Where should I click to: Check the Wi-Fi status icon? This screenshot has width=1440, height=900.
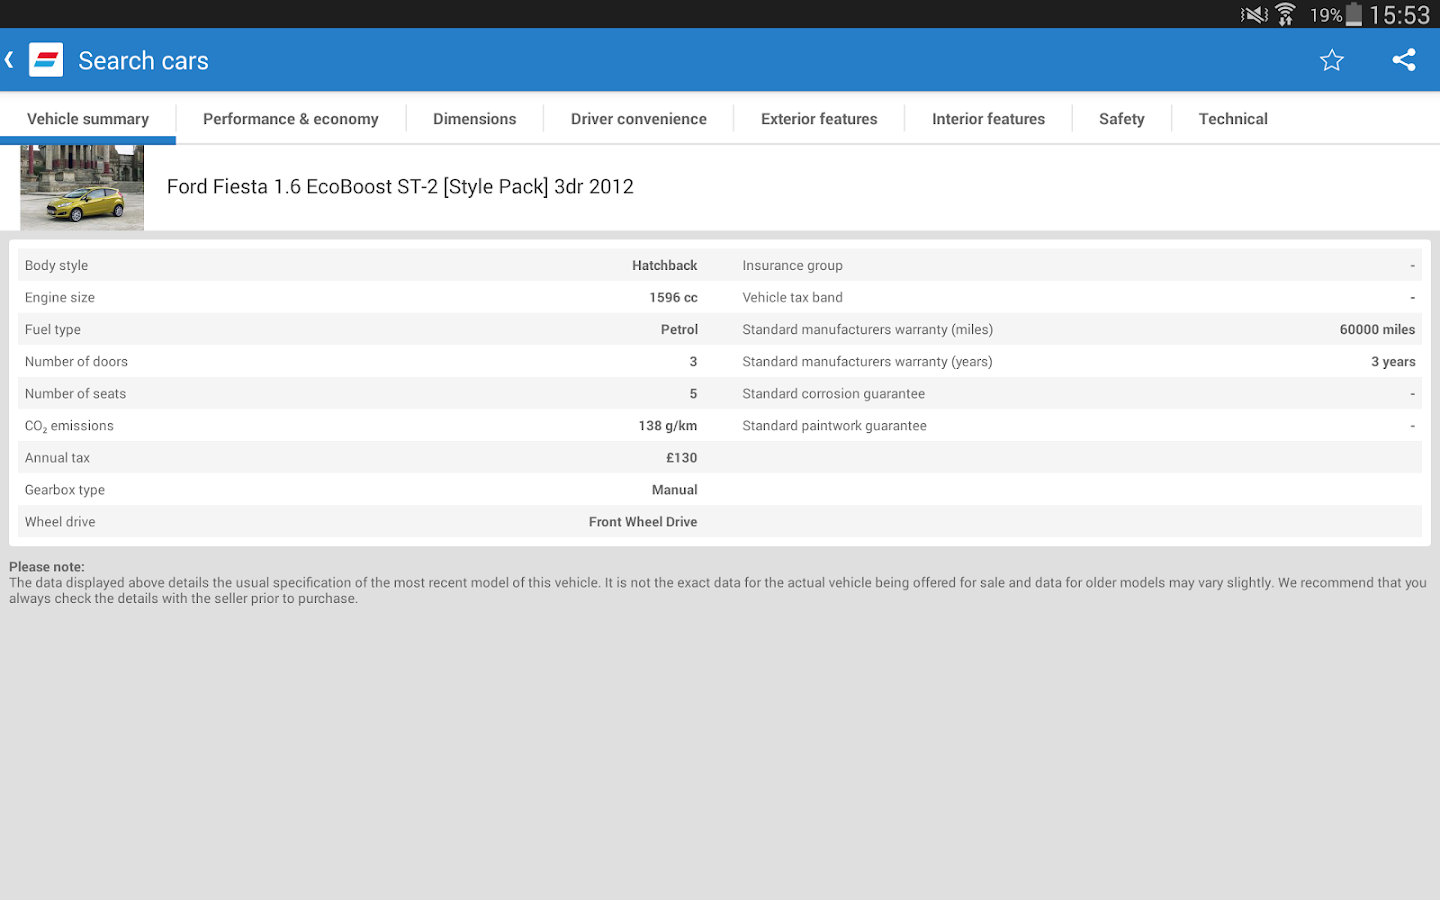pyautogui.click(x=1286, y=14)
